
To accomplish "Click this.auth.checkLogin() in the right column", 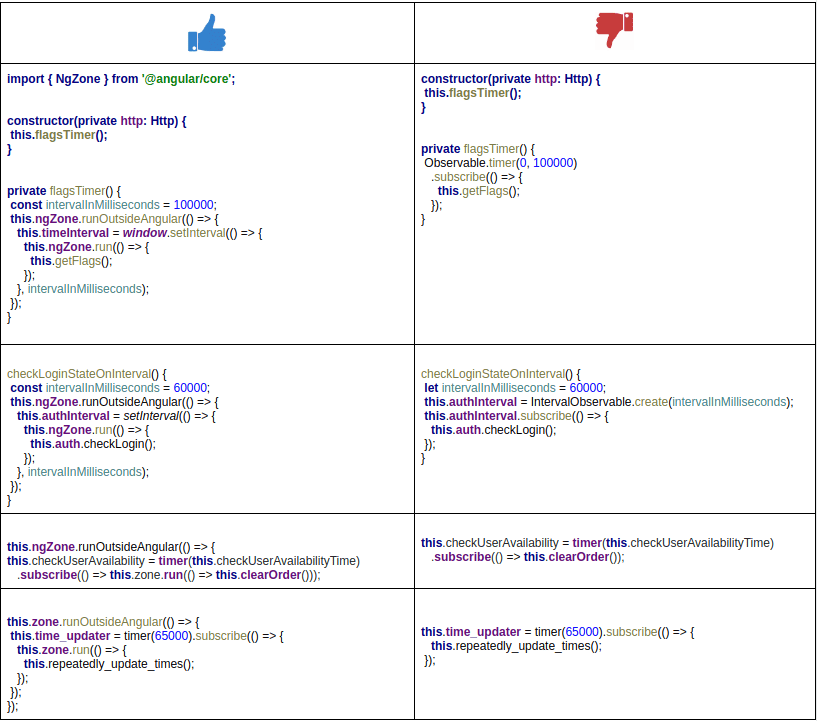I will 493,430.
